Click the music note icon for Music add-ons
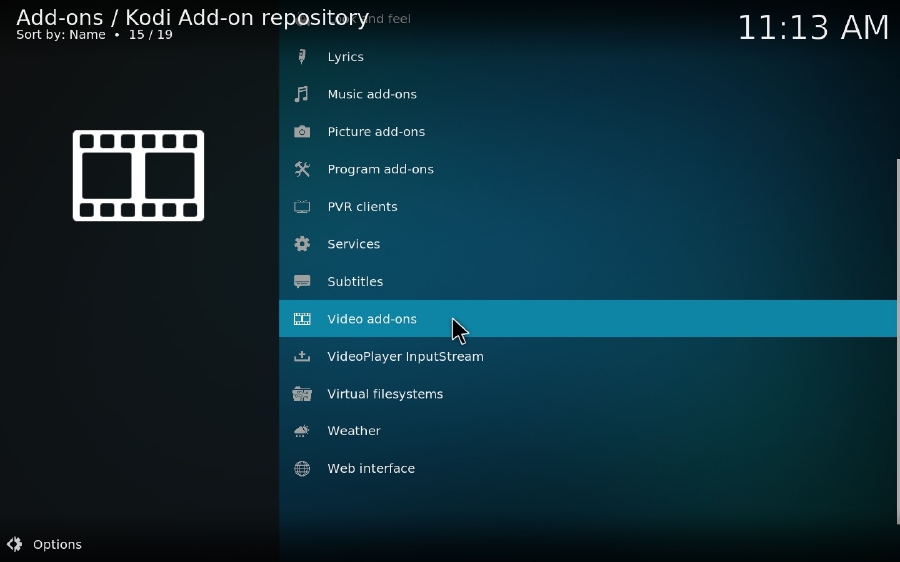The image size is (900, 562). [302, 94]
